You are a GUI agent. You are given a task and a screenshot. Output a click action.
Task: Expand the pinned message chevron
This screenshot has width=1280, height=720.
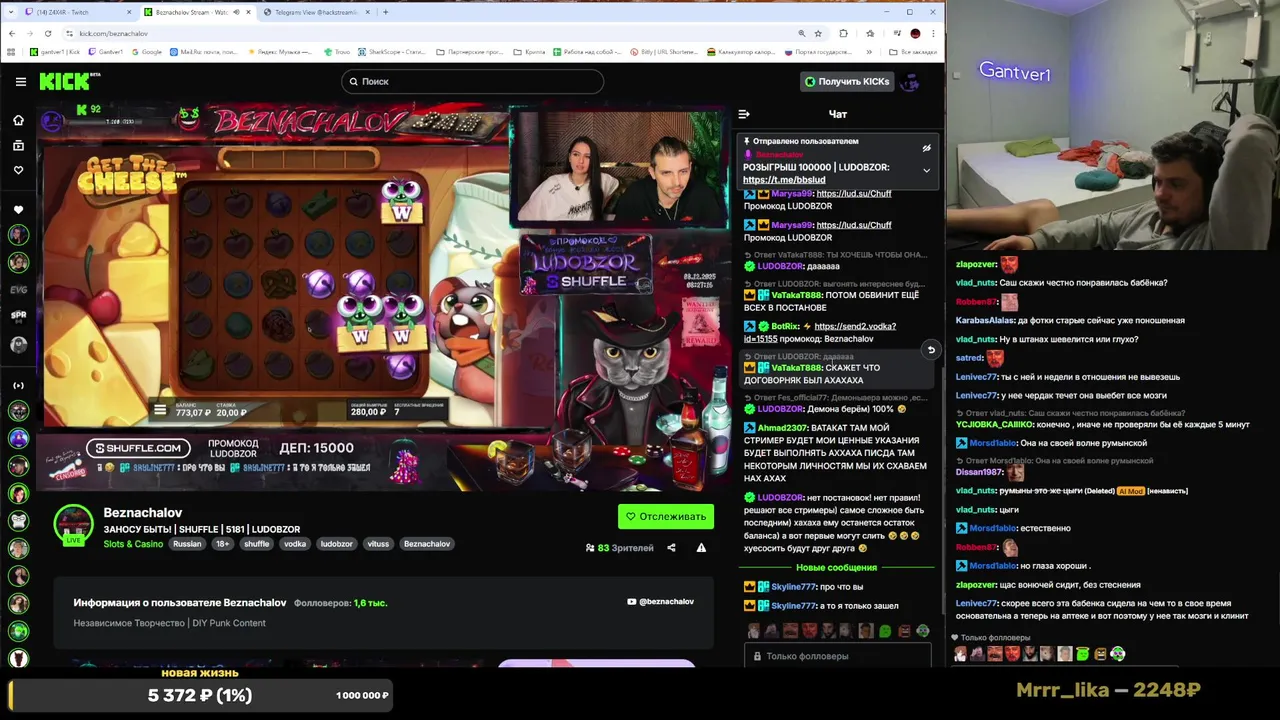coord(926,171)
